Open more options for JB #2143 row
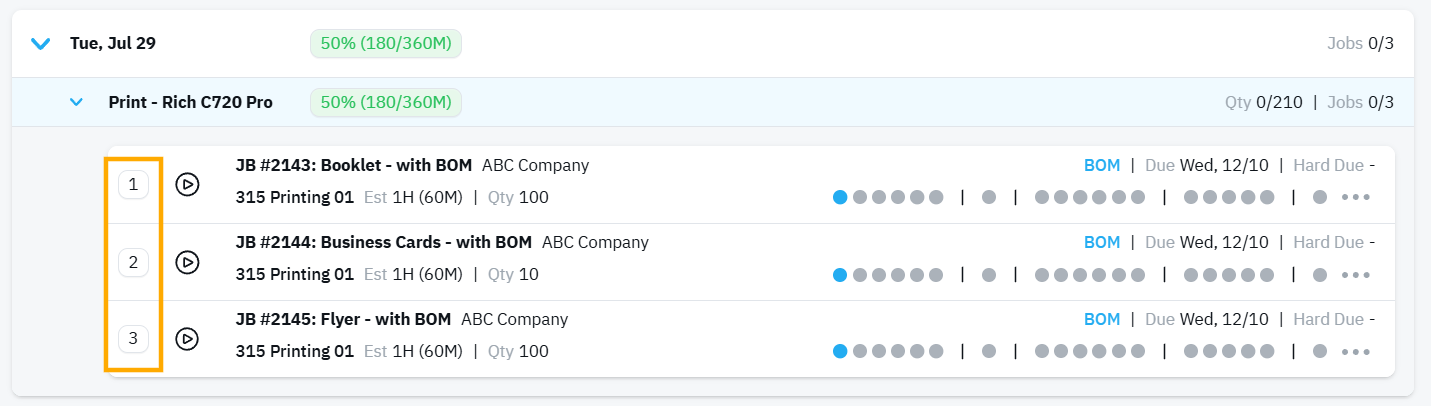Screen dimensions: 1431x406 pos(1356,197)
